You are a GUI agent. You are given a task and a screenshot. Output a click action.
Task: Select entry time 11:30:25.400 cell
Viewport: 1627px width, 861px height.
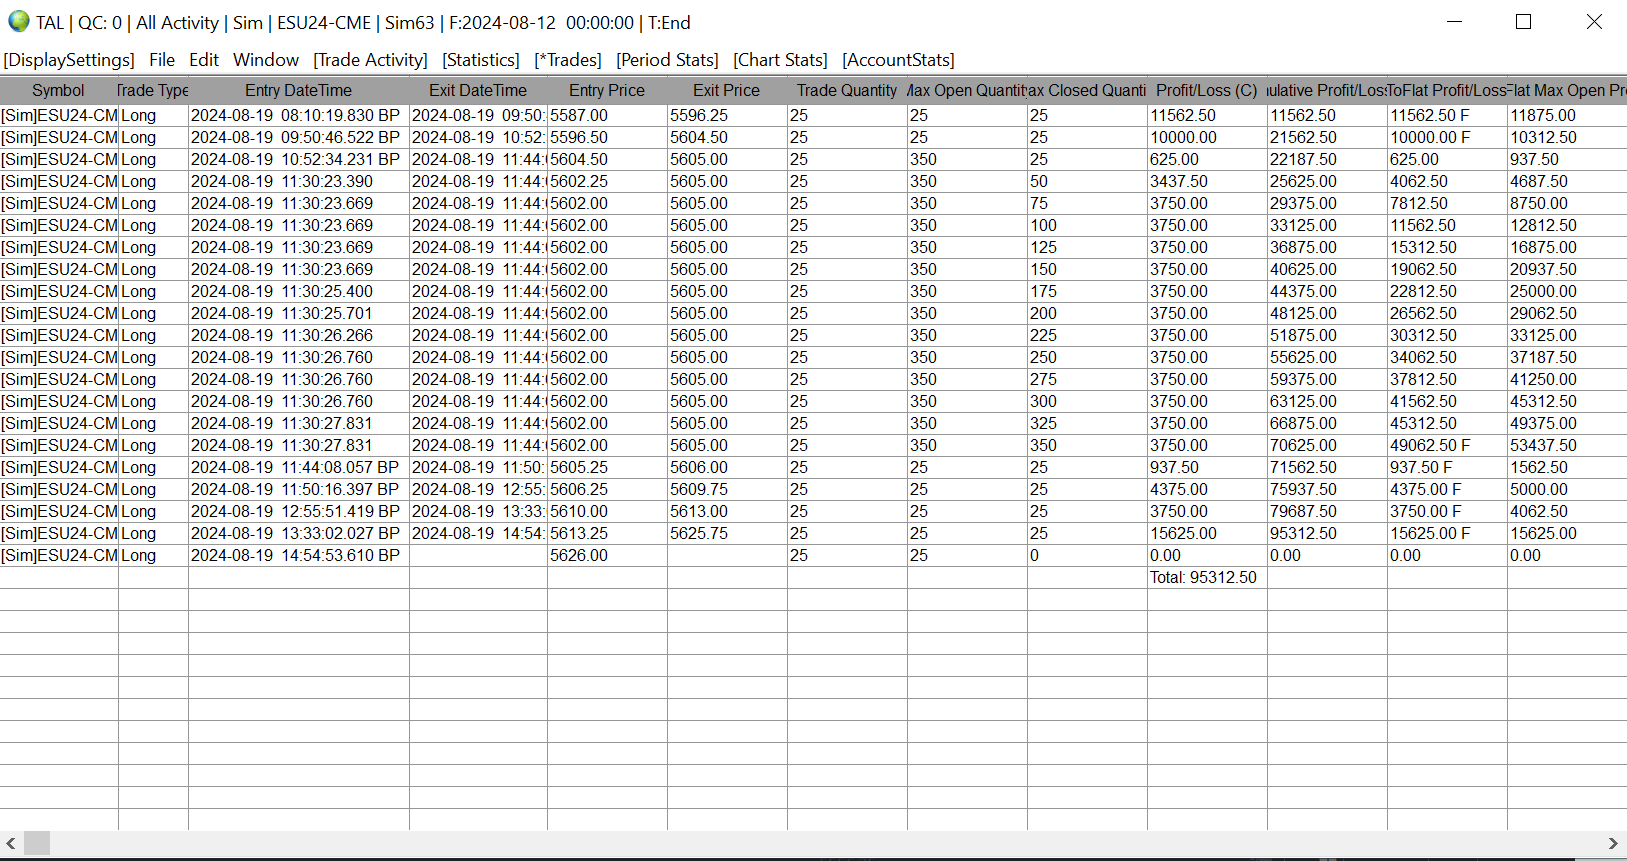coord(299,291)
